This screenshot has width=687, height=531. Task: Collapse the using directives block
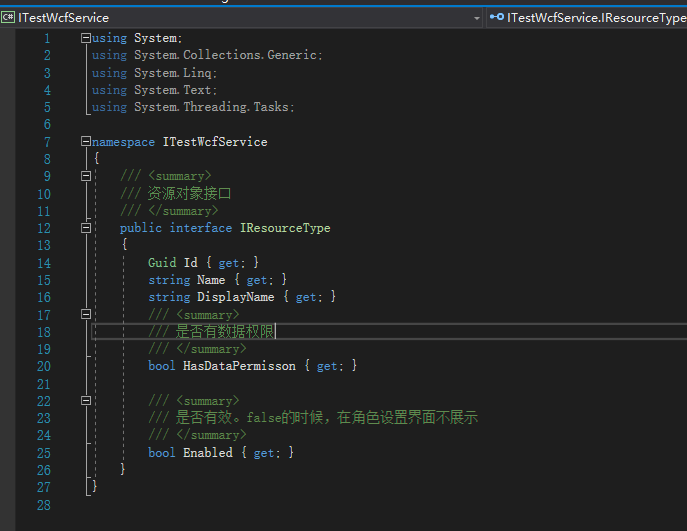(x=86, y=38)
